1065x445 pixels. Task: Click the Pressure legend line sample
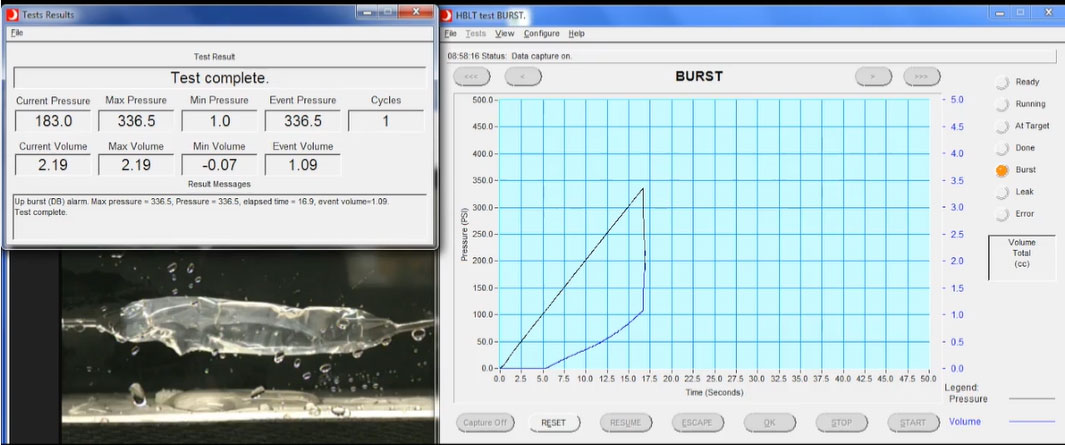[x=1031, y=399]
